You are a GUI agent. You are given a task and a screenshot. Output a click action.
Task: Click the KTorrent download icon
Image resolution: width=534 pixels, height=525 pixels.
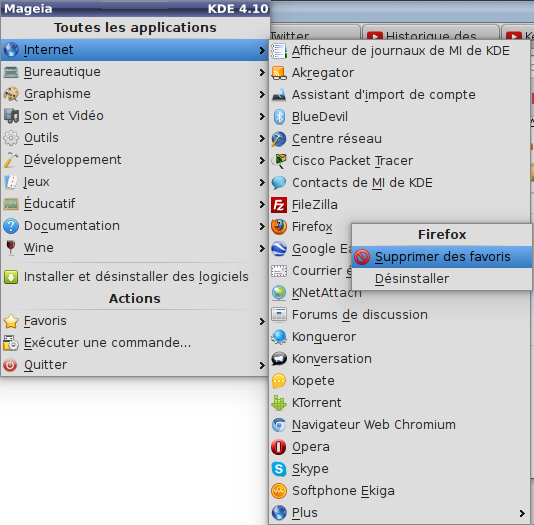(279, 403)
